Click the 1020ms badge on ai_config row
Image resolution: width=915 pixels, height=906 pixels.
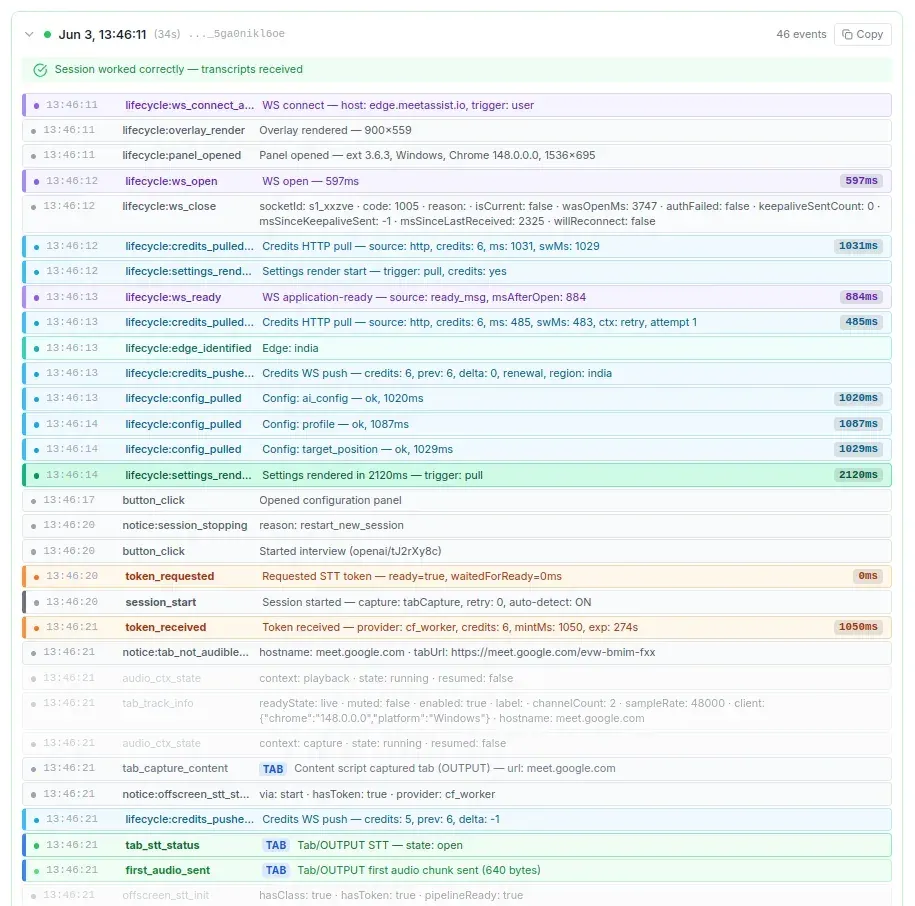click(858, 398)
